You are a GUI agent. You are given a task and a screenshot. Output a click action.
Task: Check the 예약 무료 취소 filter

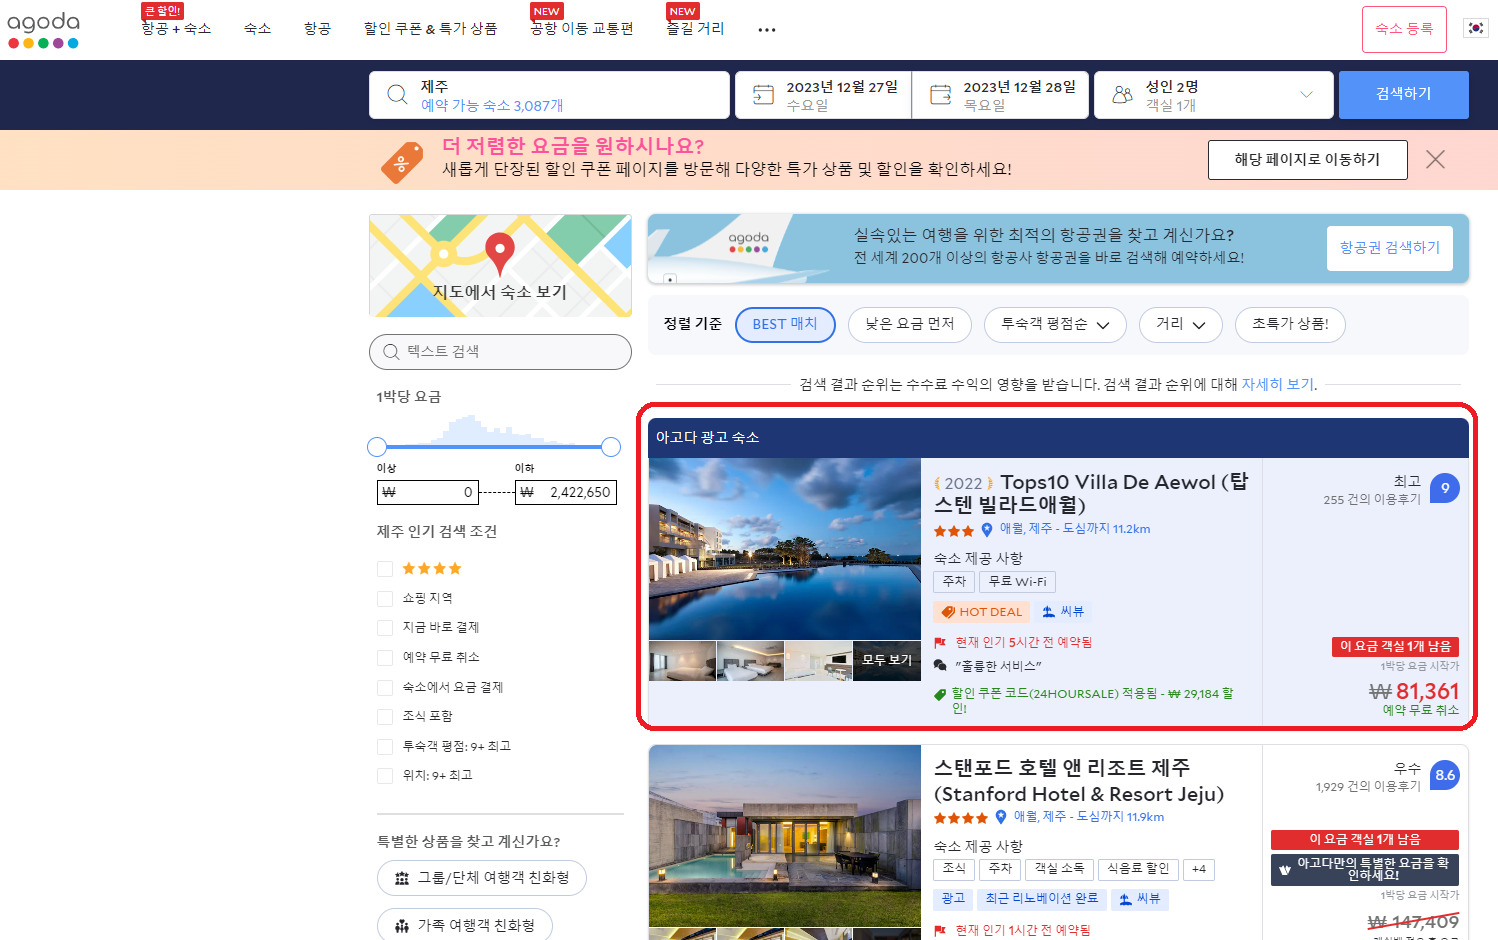(x=385, y=658)
